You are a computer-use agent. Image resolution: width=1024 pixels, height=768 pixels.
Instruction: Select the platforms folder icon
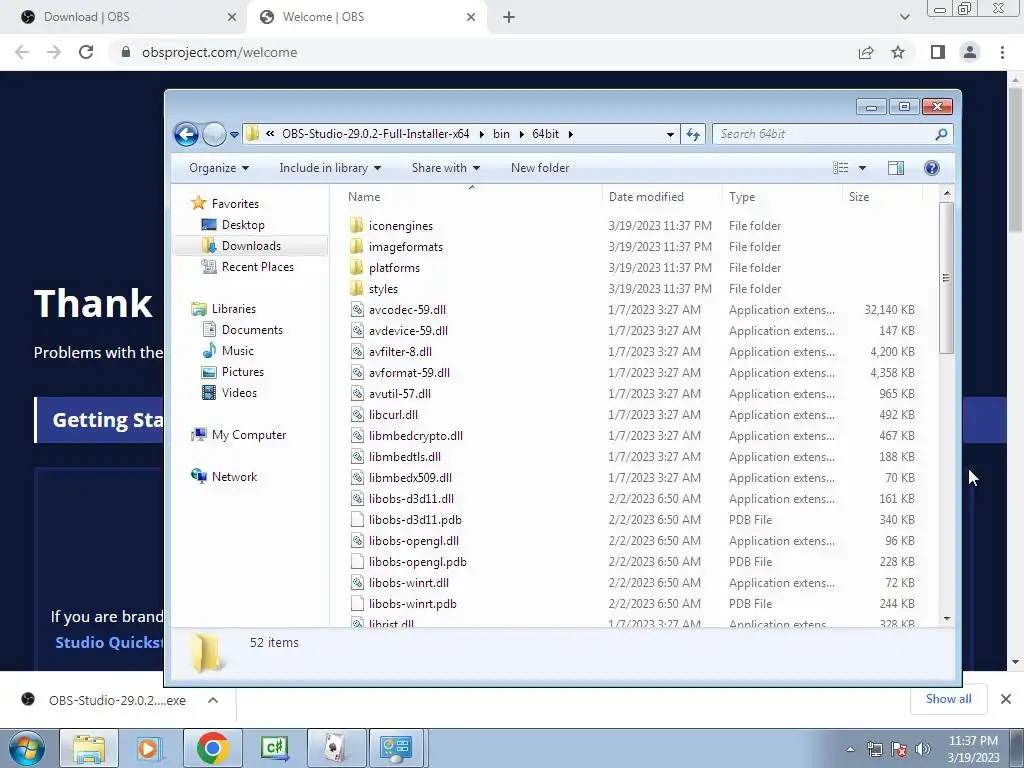[x=357, y=267]
